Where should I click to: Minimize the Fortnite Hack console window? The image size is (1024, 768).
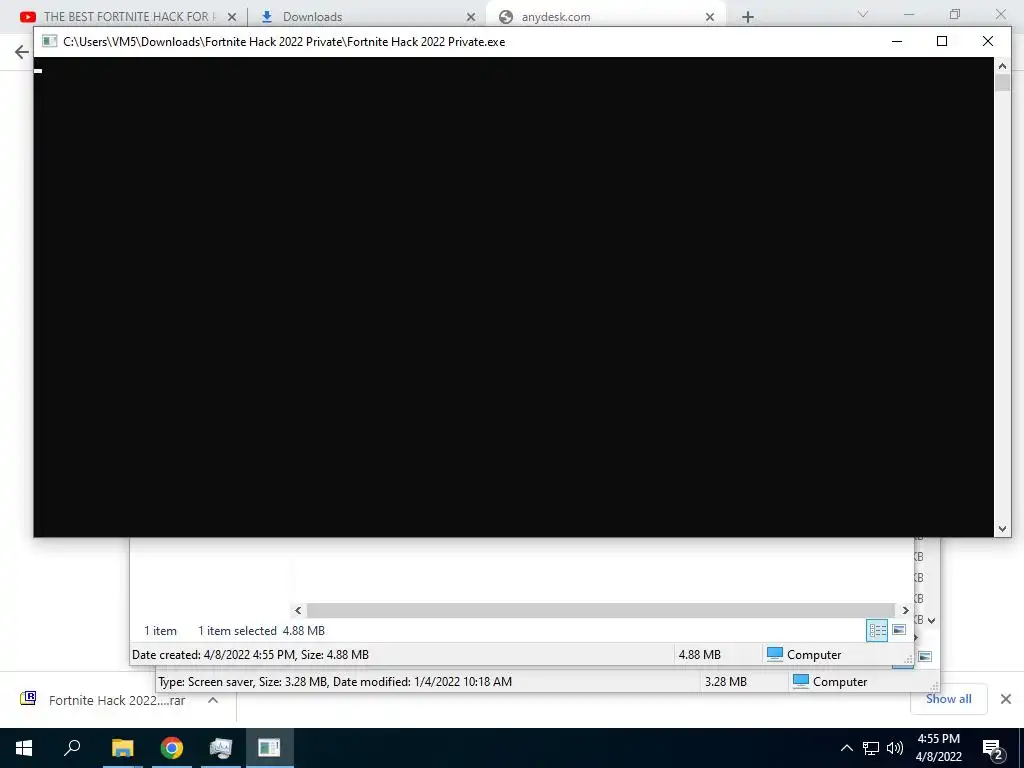click(x=897, y=41)
